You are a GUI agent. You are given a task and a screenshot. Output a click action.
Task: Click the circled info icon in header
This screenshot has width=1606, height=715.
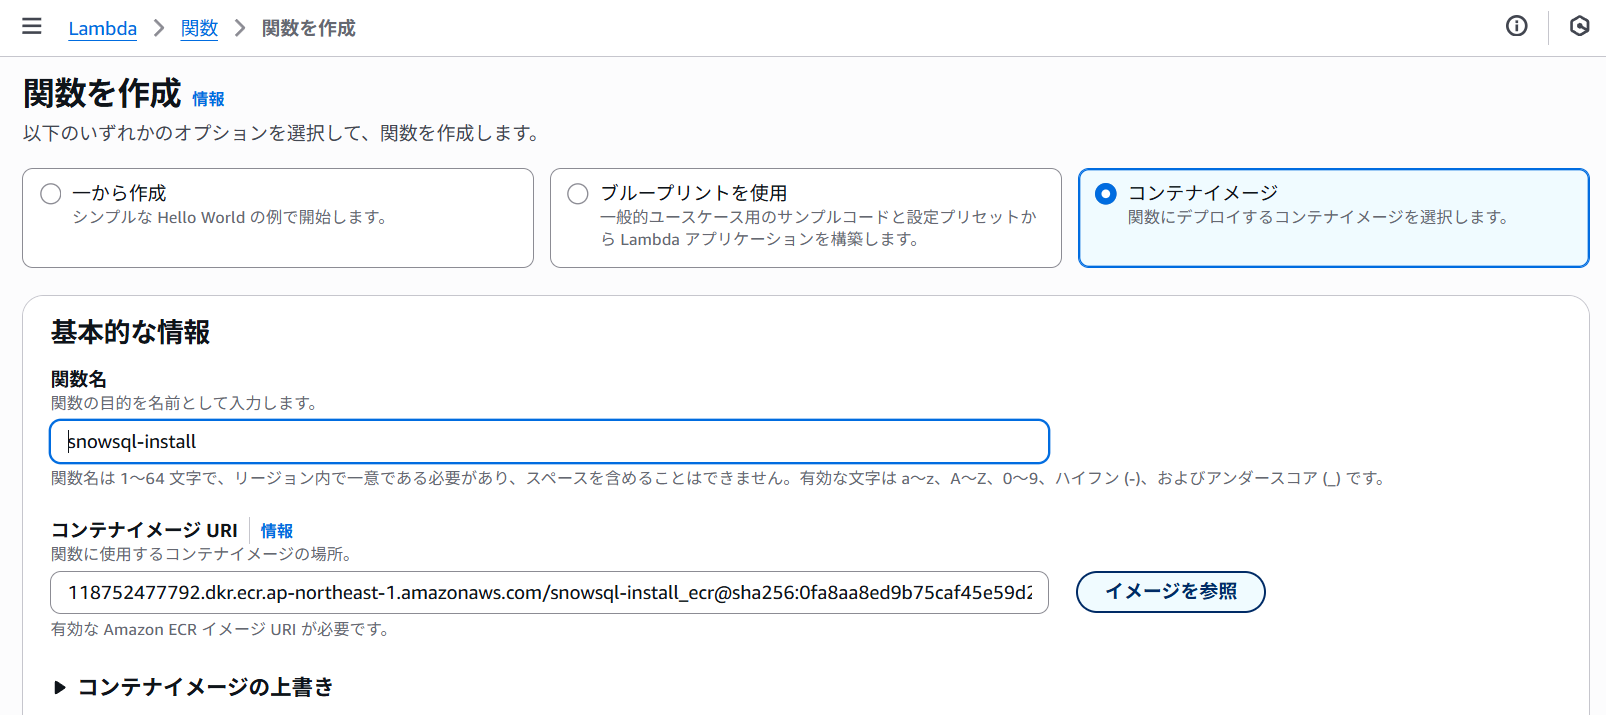[1516, 26]
